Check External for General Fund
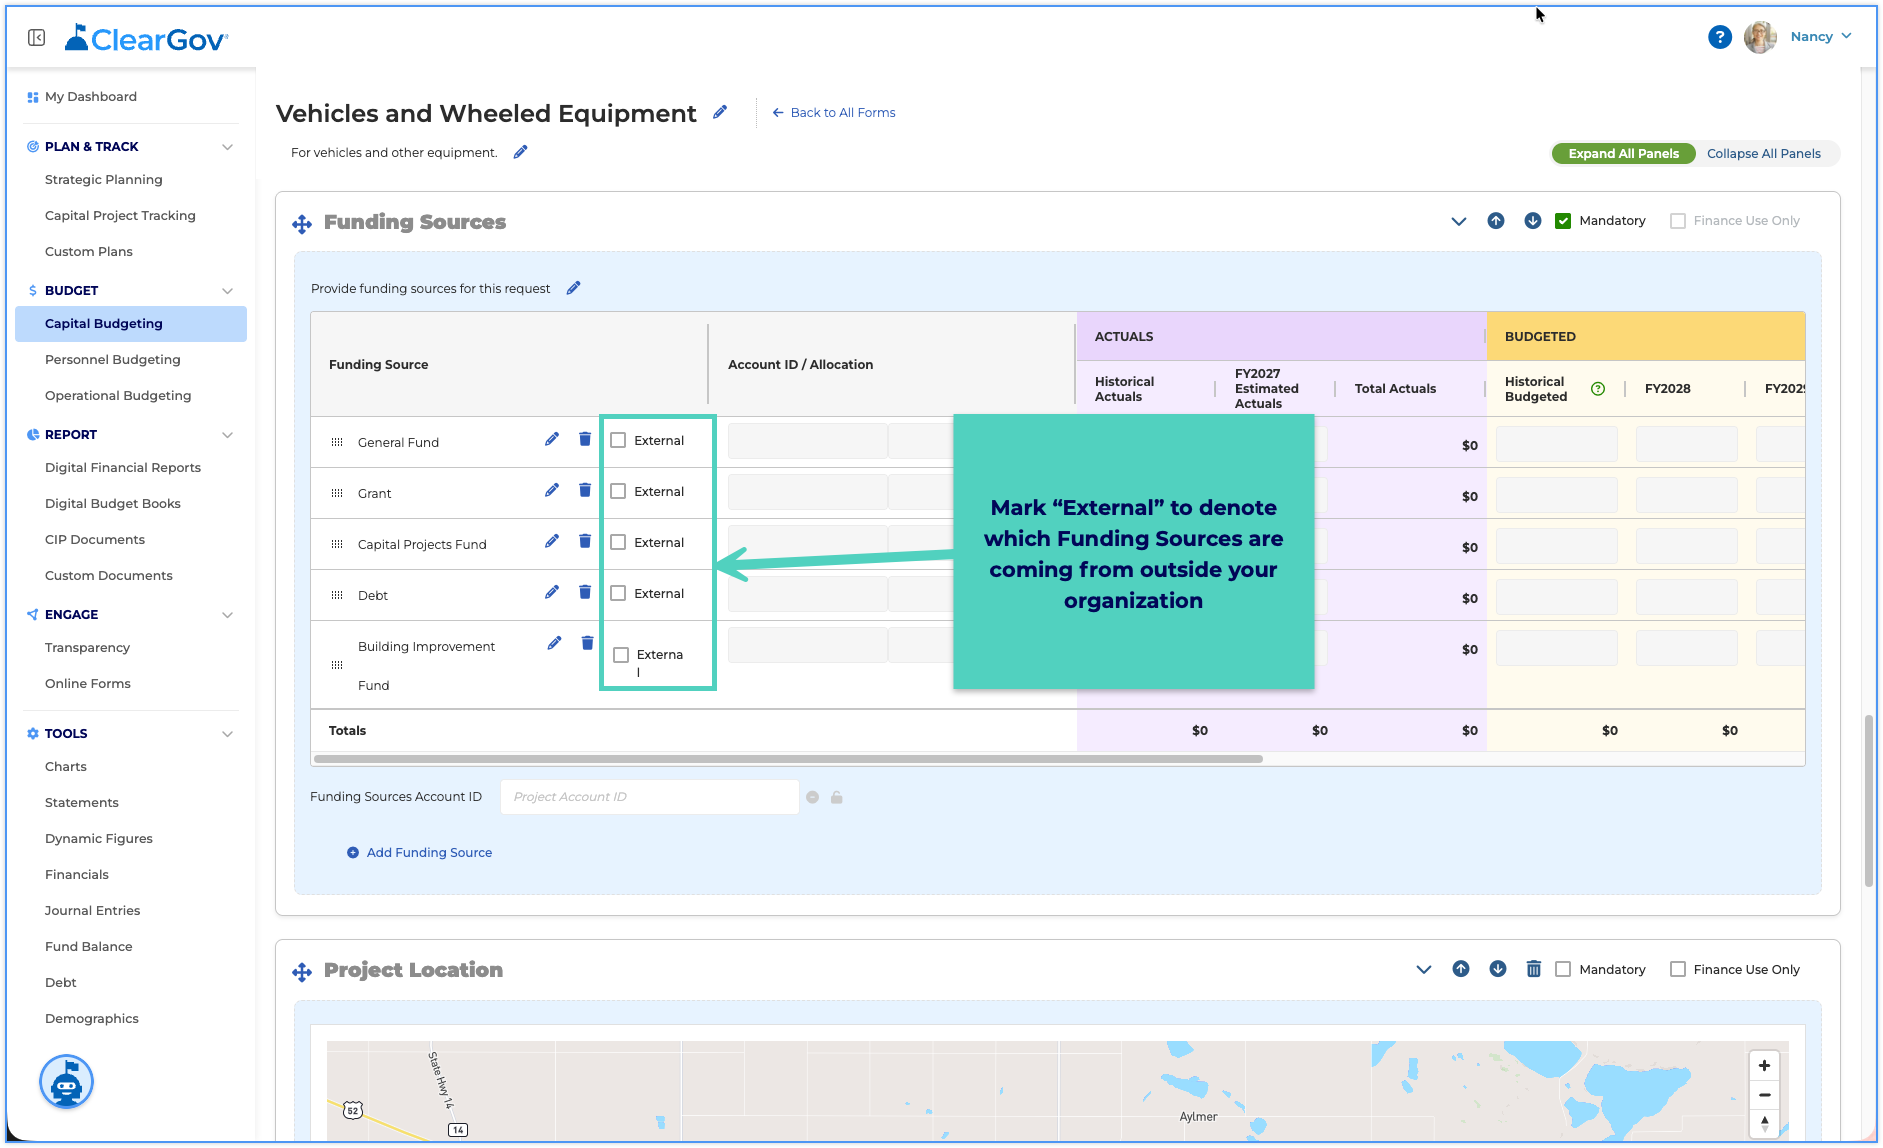The width and height of the screenshot is (1883, 1148). tap(618, 440)
